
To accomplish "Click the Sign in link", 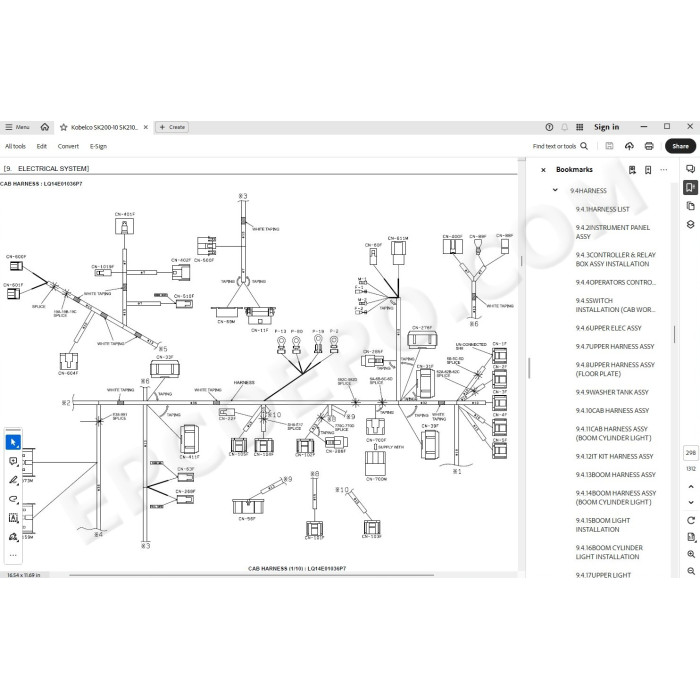I will pos(606,127).
